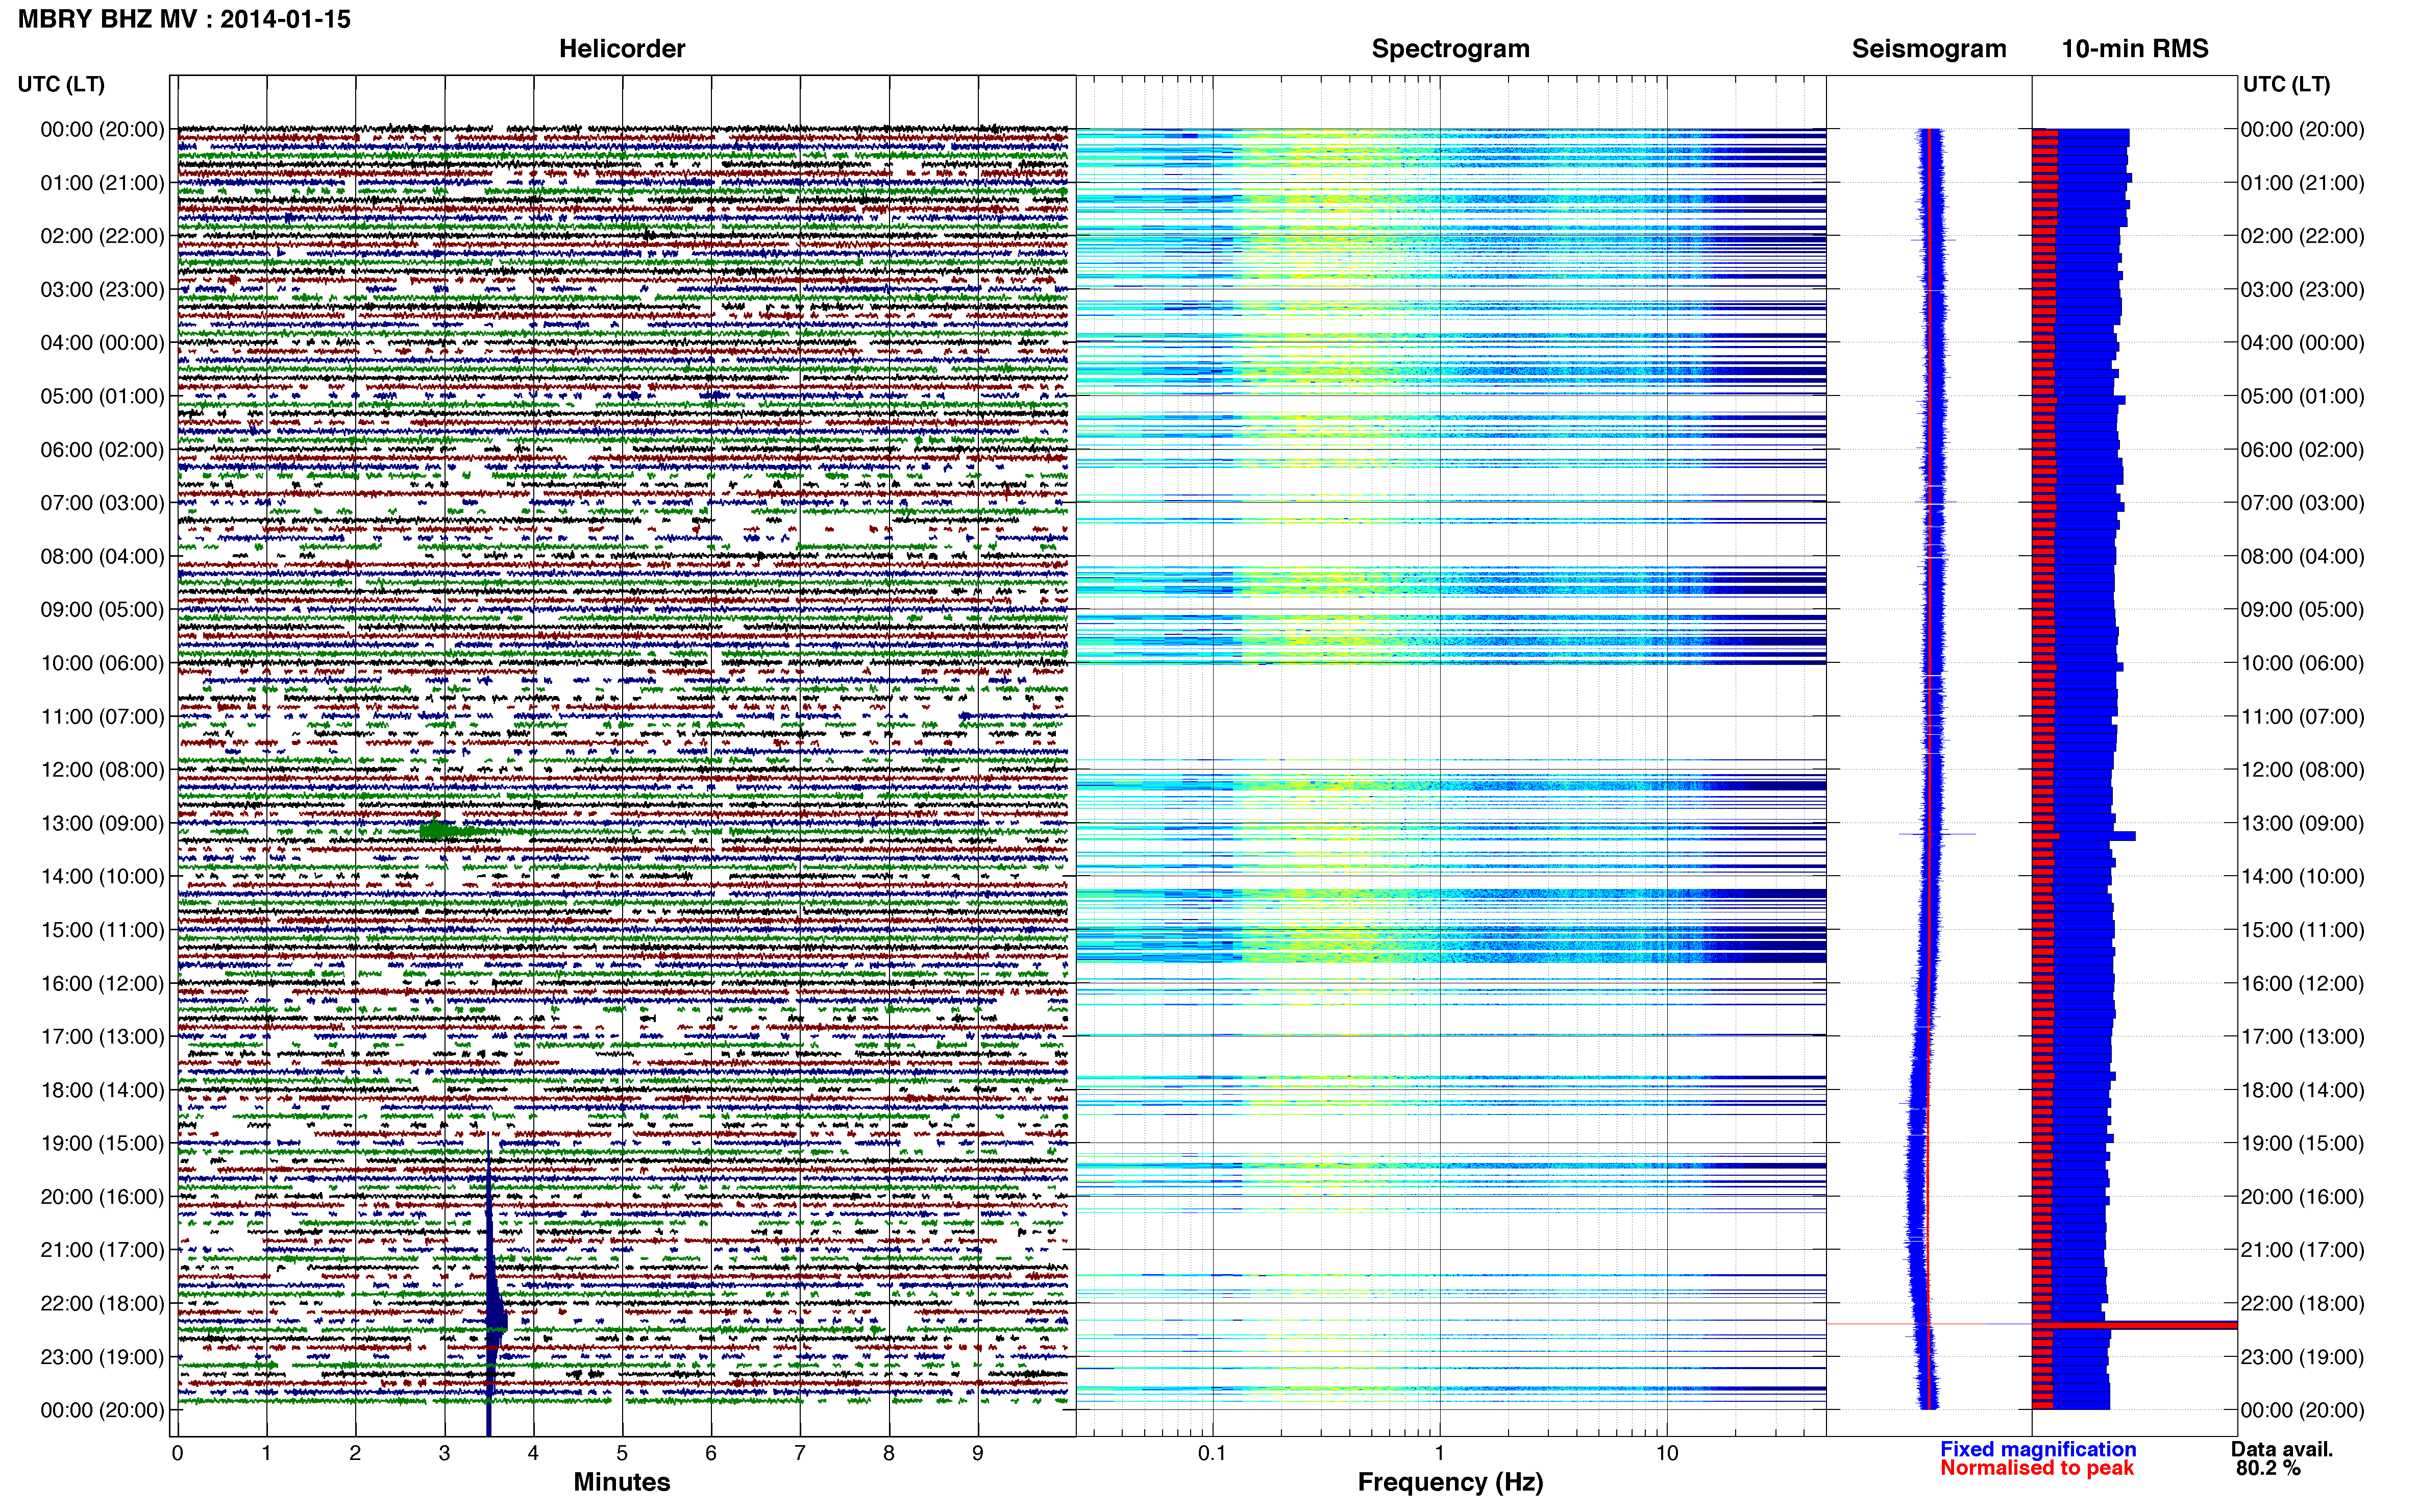Click the 7 tick on the Minutes axis

(800, 1453)
